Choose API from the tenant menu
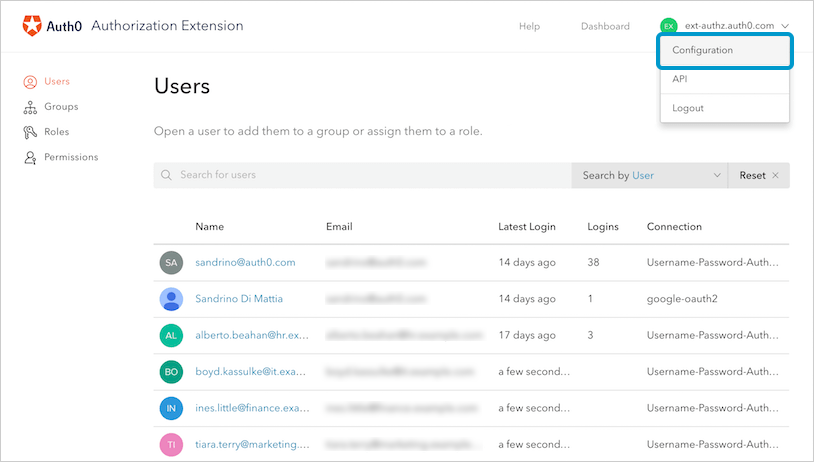The height and width of the screenshot is (462, 814). pyautogui.click(x=725, y=79)
